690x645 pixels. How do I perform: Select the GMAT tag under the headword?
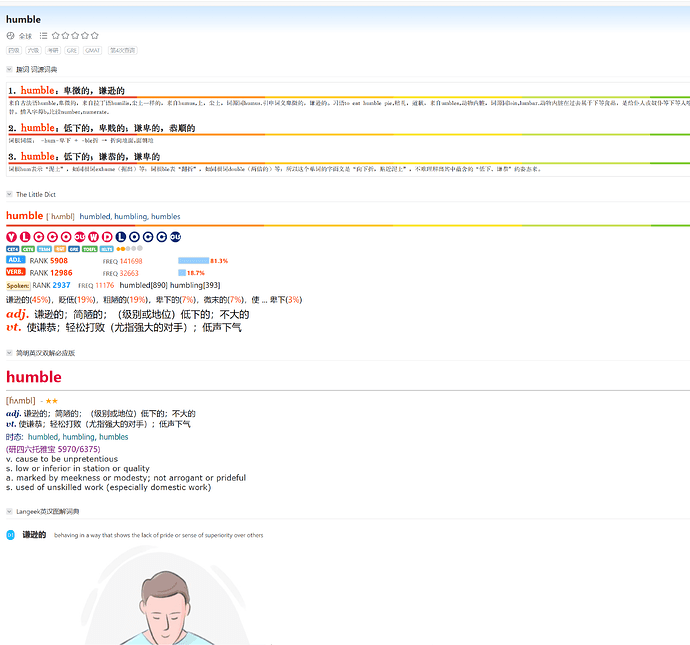(92, 51)
